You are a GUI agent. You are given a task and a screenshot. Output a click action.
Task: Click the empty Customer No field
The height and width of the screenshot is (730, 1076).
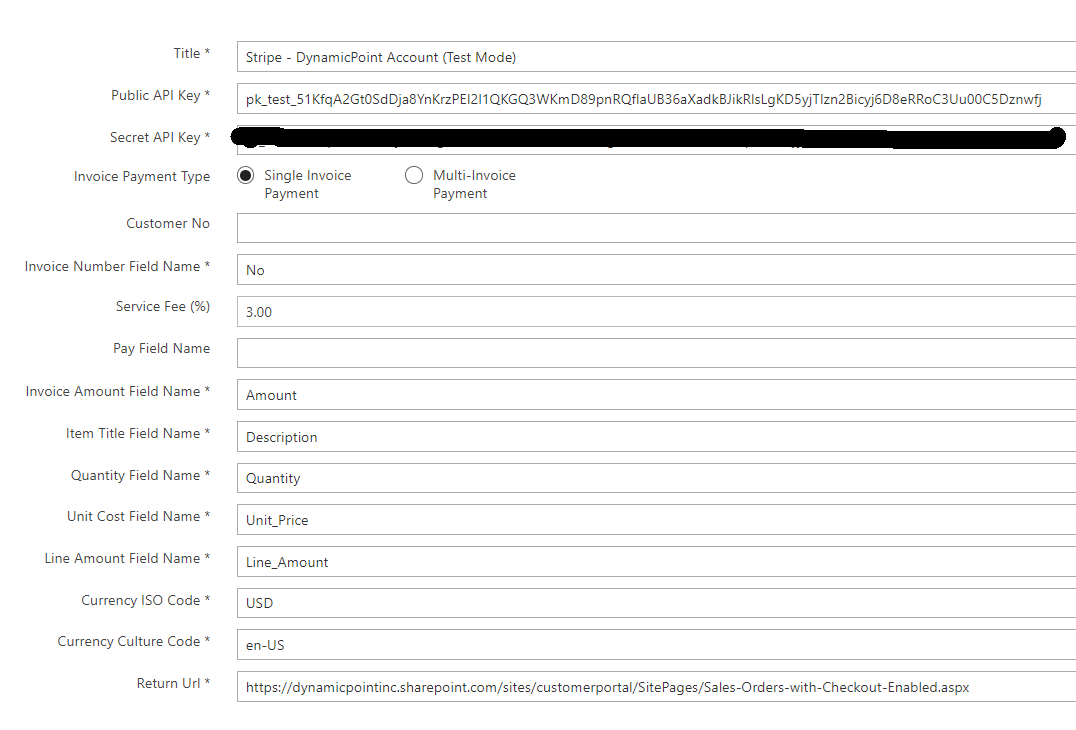click(x=656, y=228)
